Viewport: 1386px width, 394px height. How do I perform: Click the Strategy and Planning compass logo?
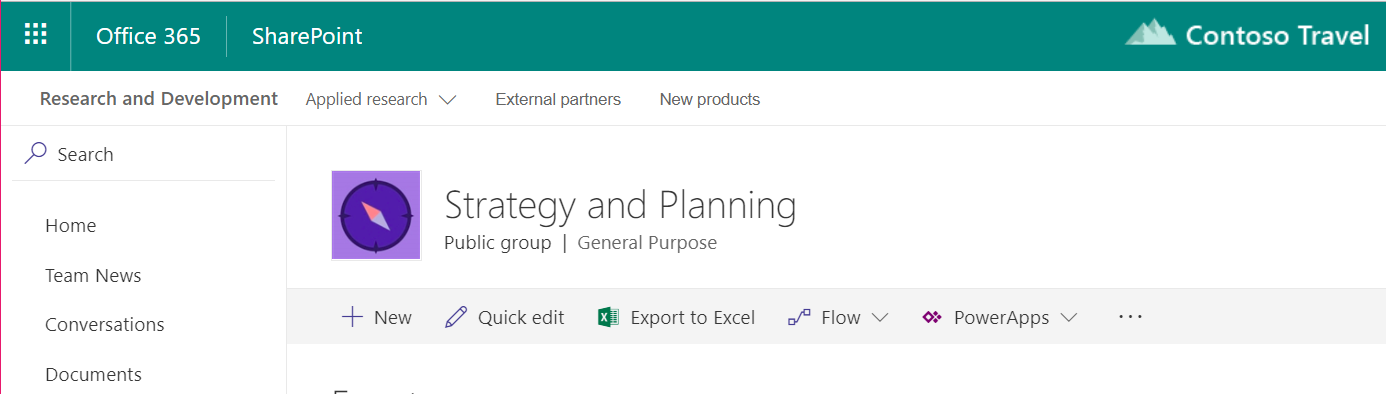376,215
